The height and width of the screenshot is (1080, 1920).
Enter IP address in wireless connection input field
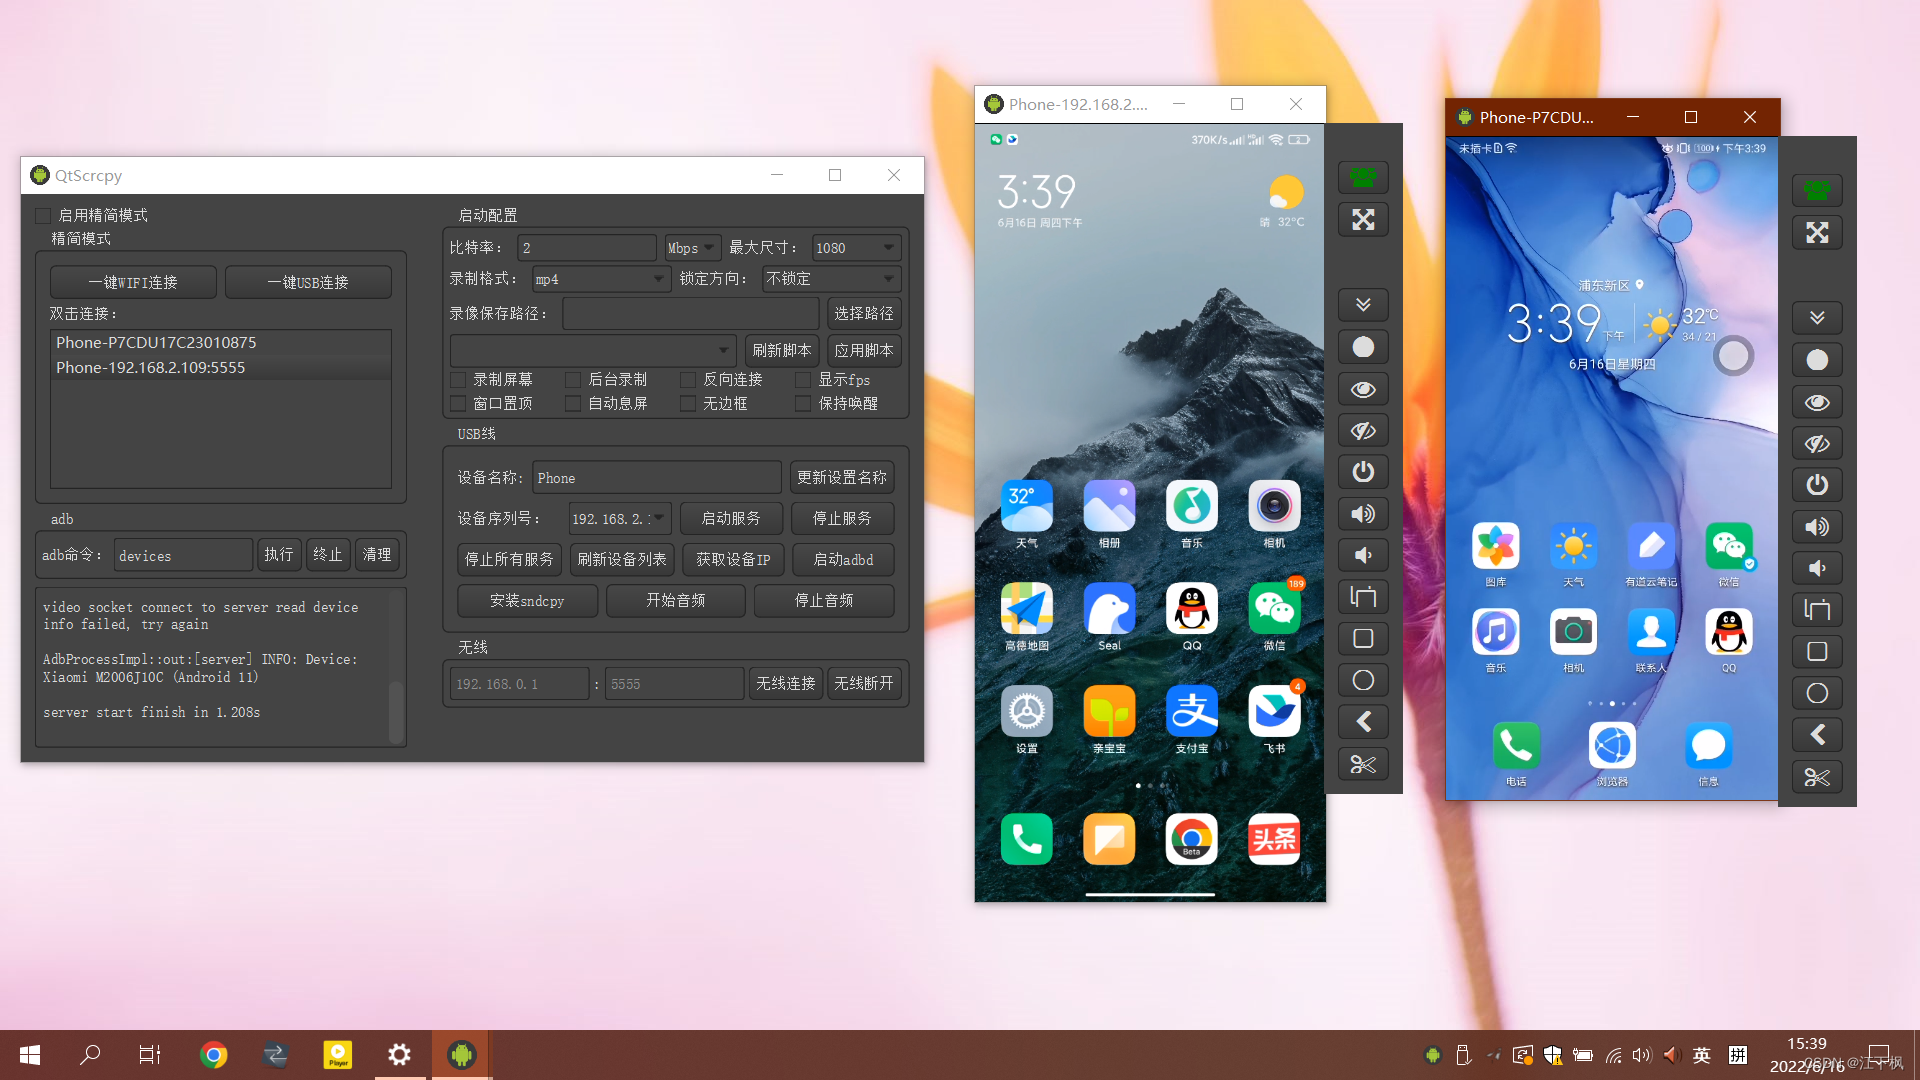click(x=521, y=683)
